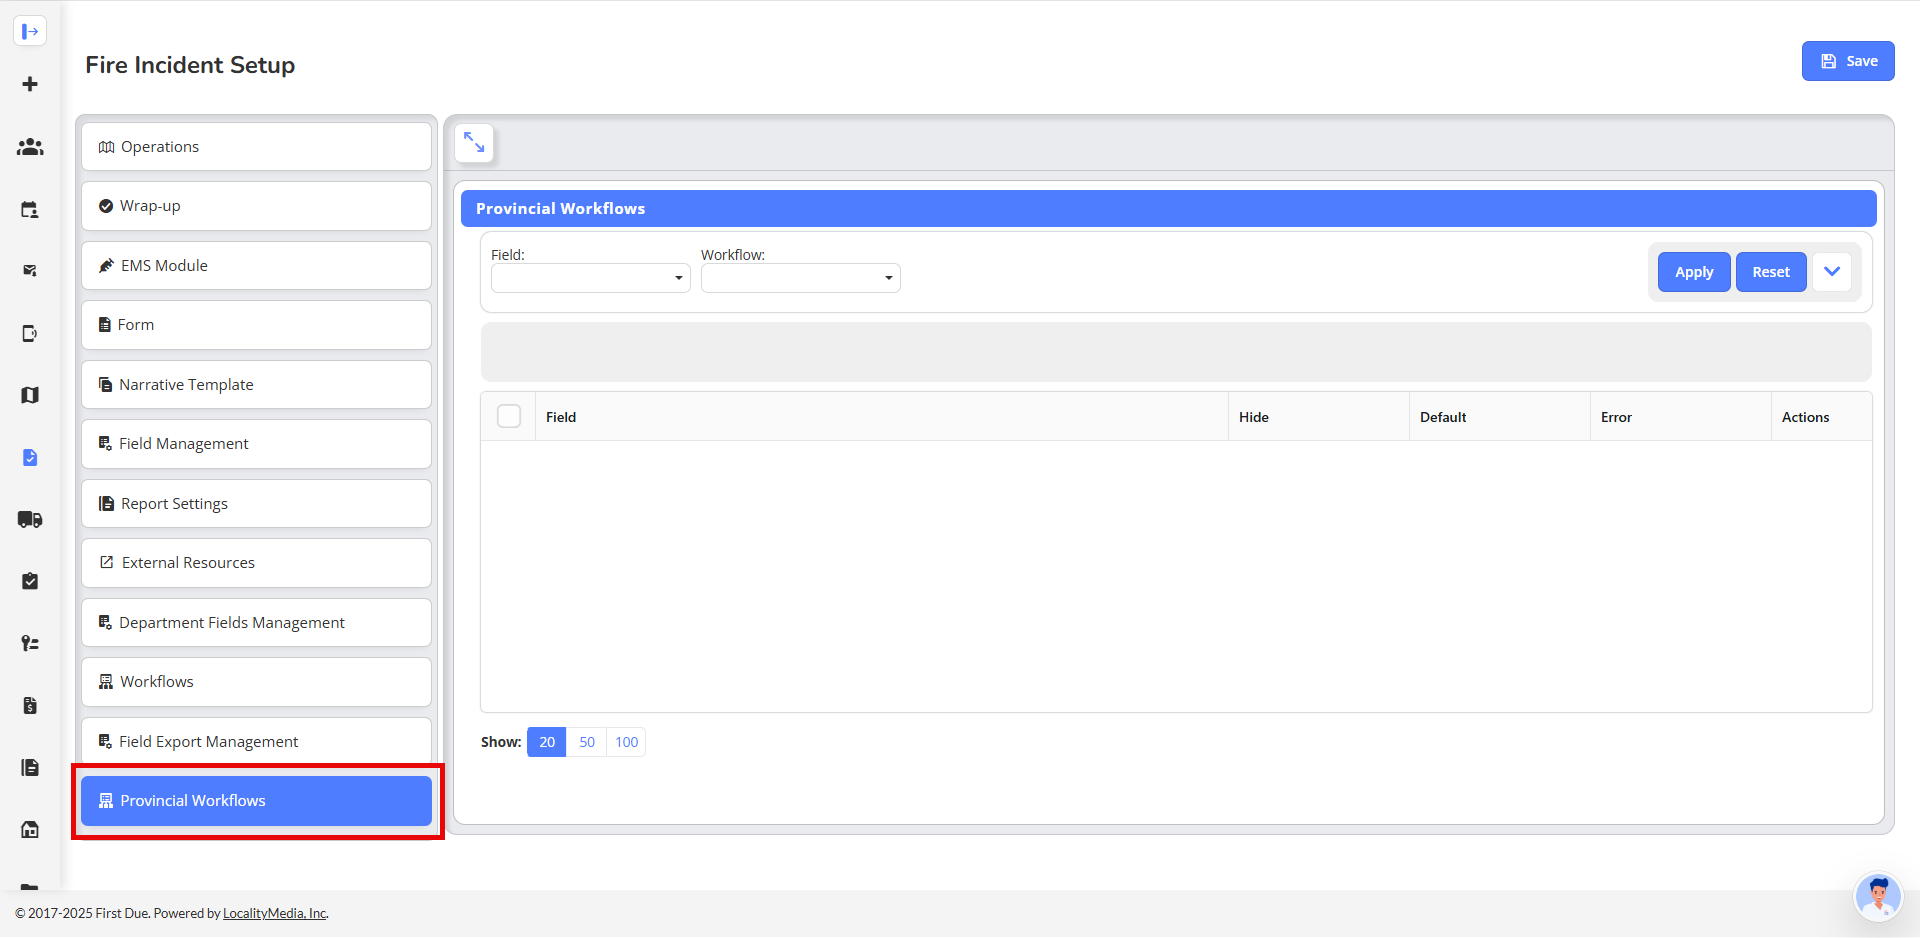Open the key list sidebar icon

coord(30,643)
